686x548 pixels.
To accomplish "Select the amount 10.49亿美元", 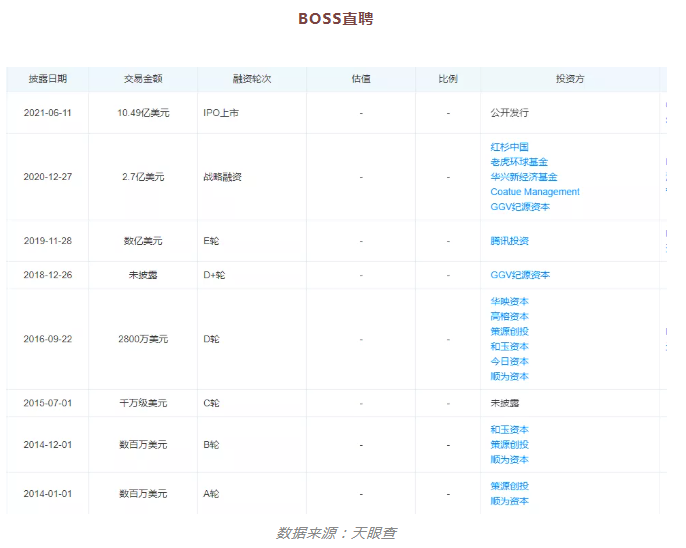I will click(143, 113).
